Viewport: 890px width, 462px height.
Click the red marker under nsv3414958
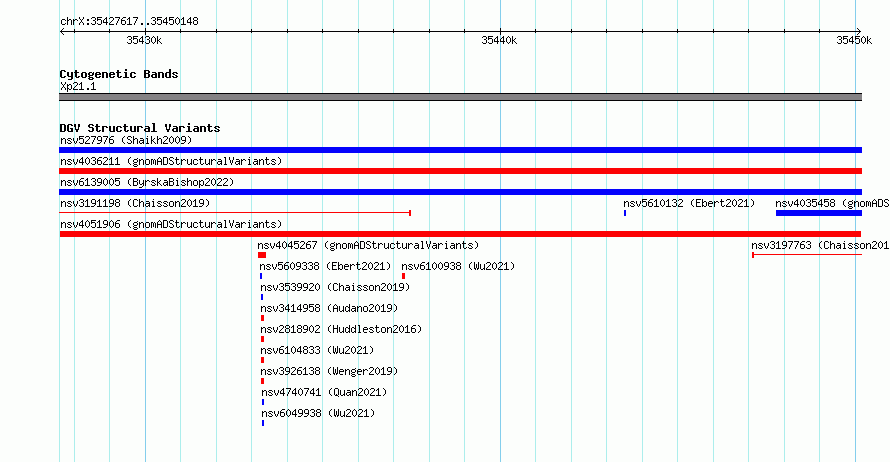pyautogui.click(x=262, y=318)
